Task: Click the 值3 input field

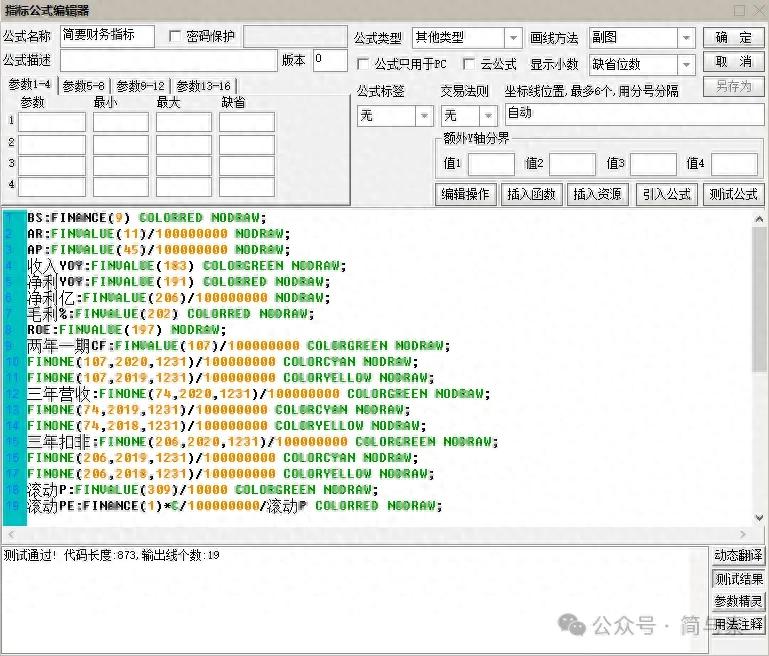Action: coord(653,164)
